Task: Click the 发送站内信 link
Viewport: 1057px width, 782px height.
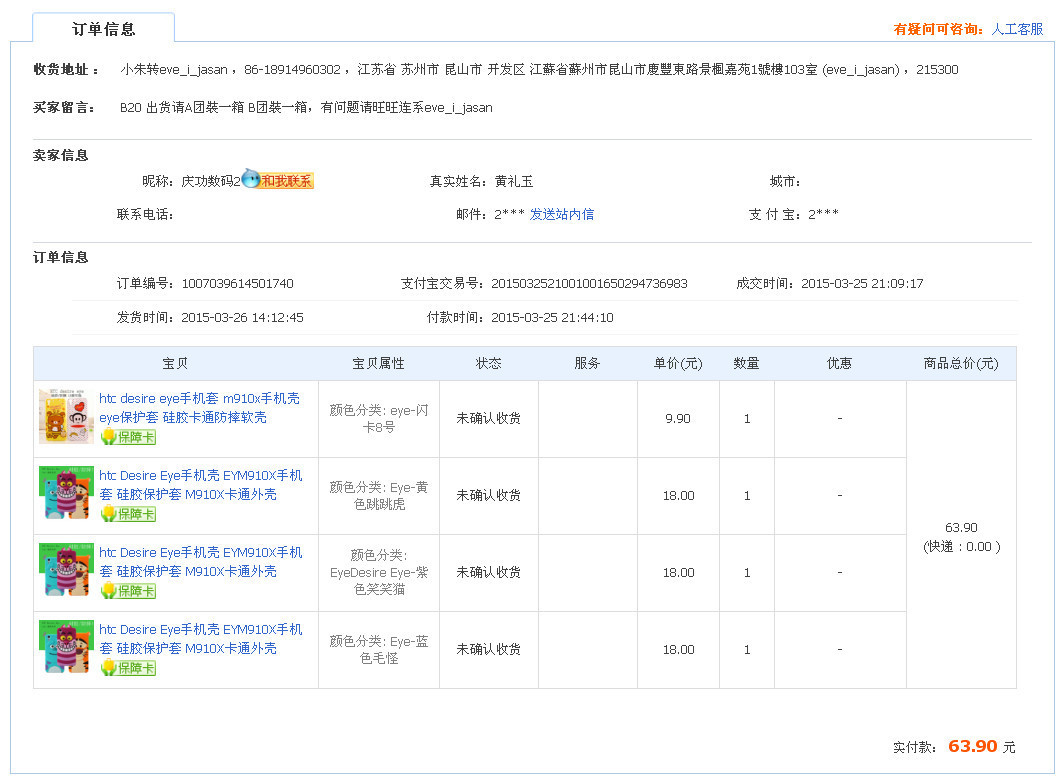Action: tap(561, 214)
